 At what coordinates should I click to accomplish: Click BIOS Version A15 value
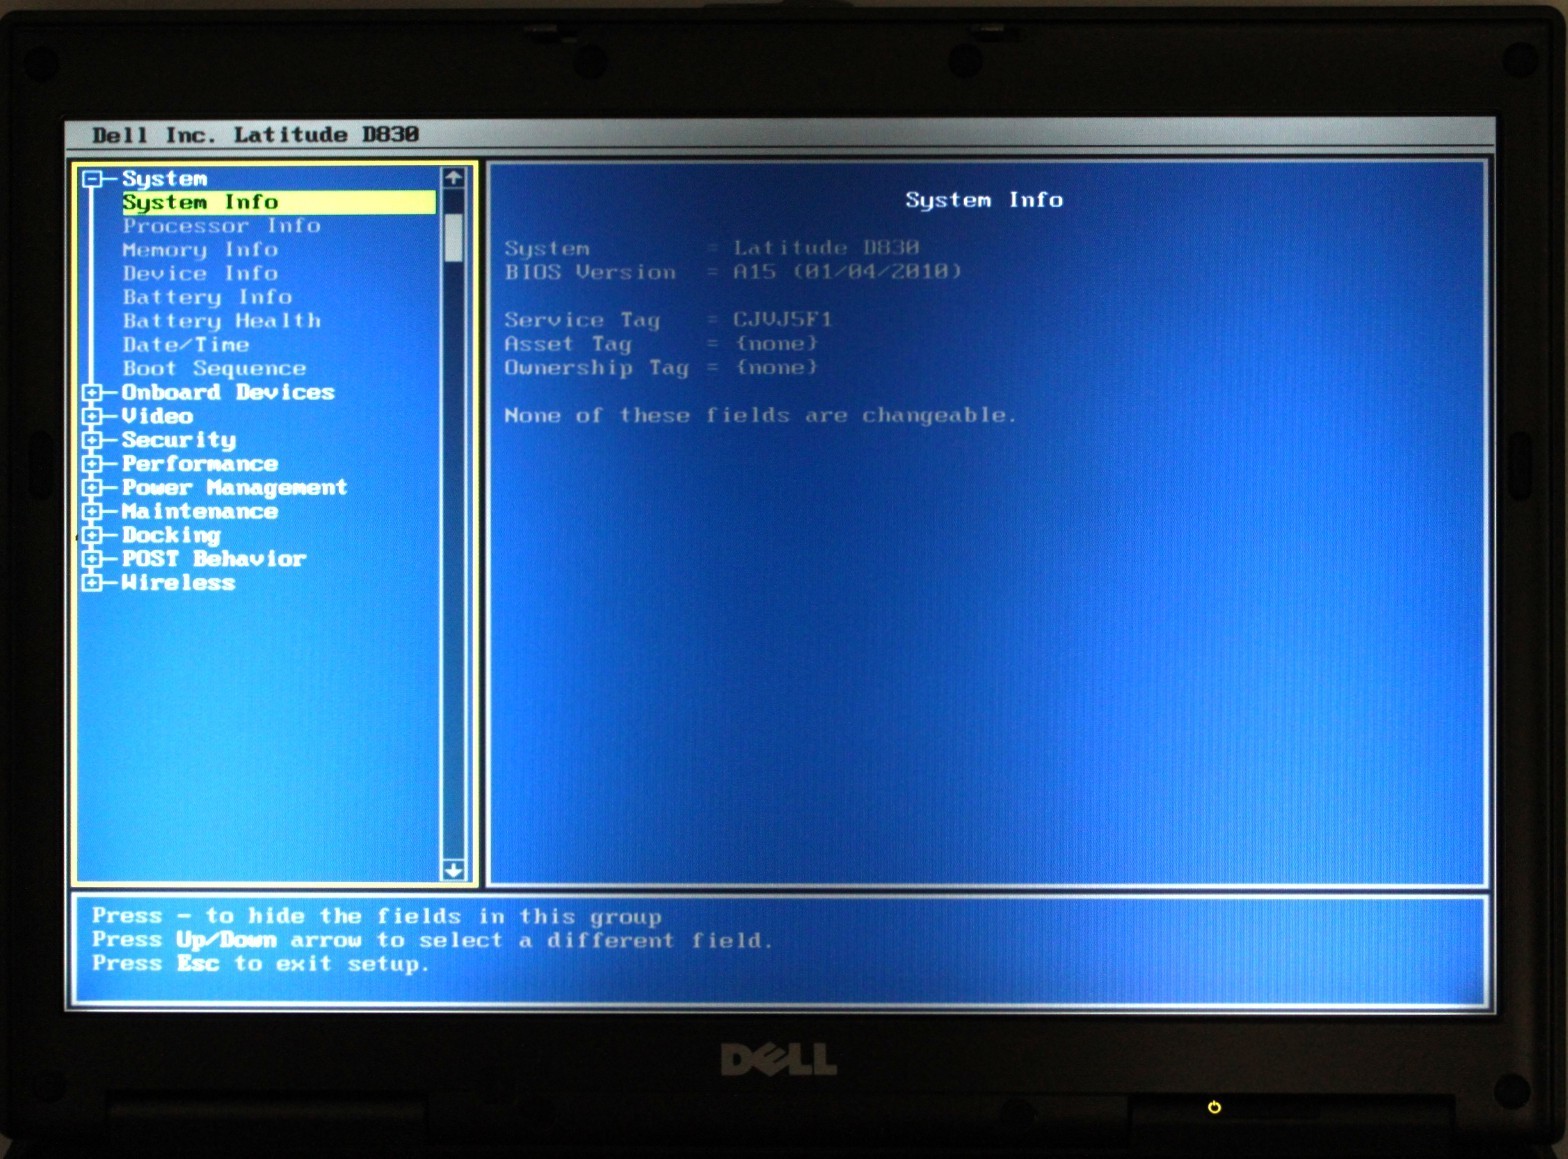click(x=847, y=272)
